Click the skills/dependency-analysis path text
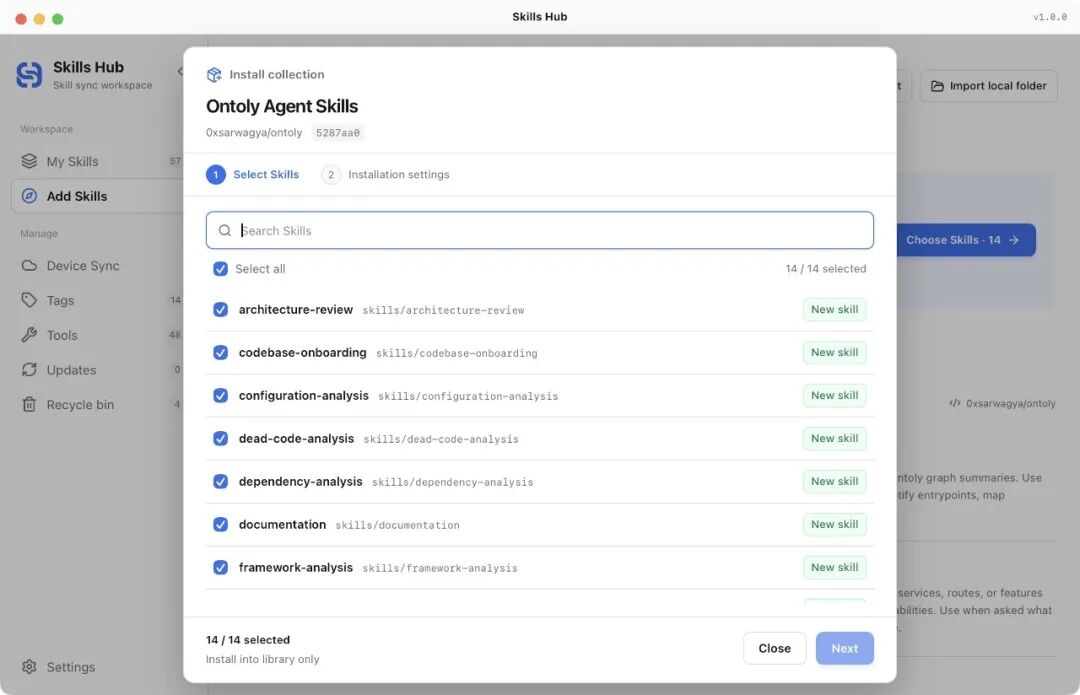Screen dimensions: 1080x695 pos(453,482)
